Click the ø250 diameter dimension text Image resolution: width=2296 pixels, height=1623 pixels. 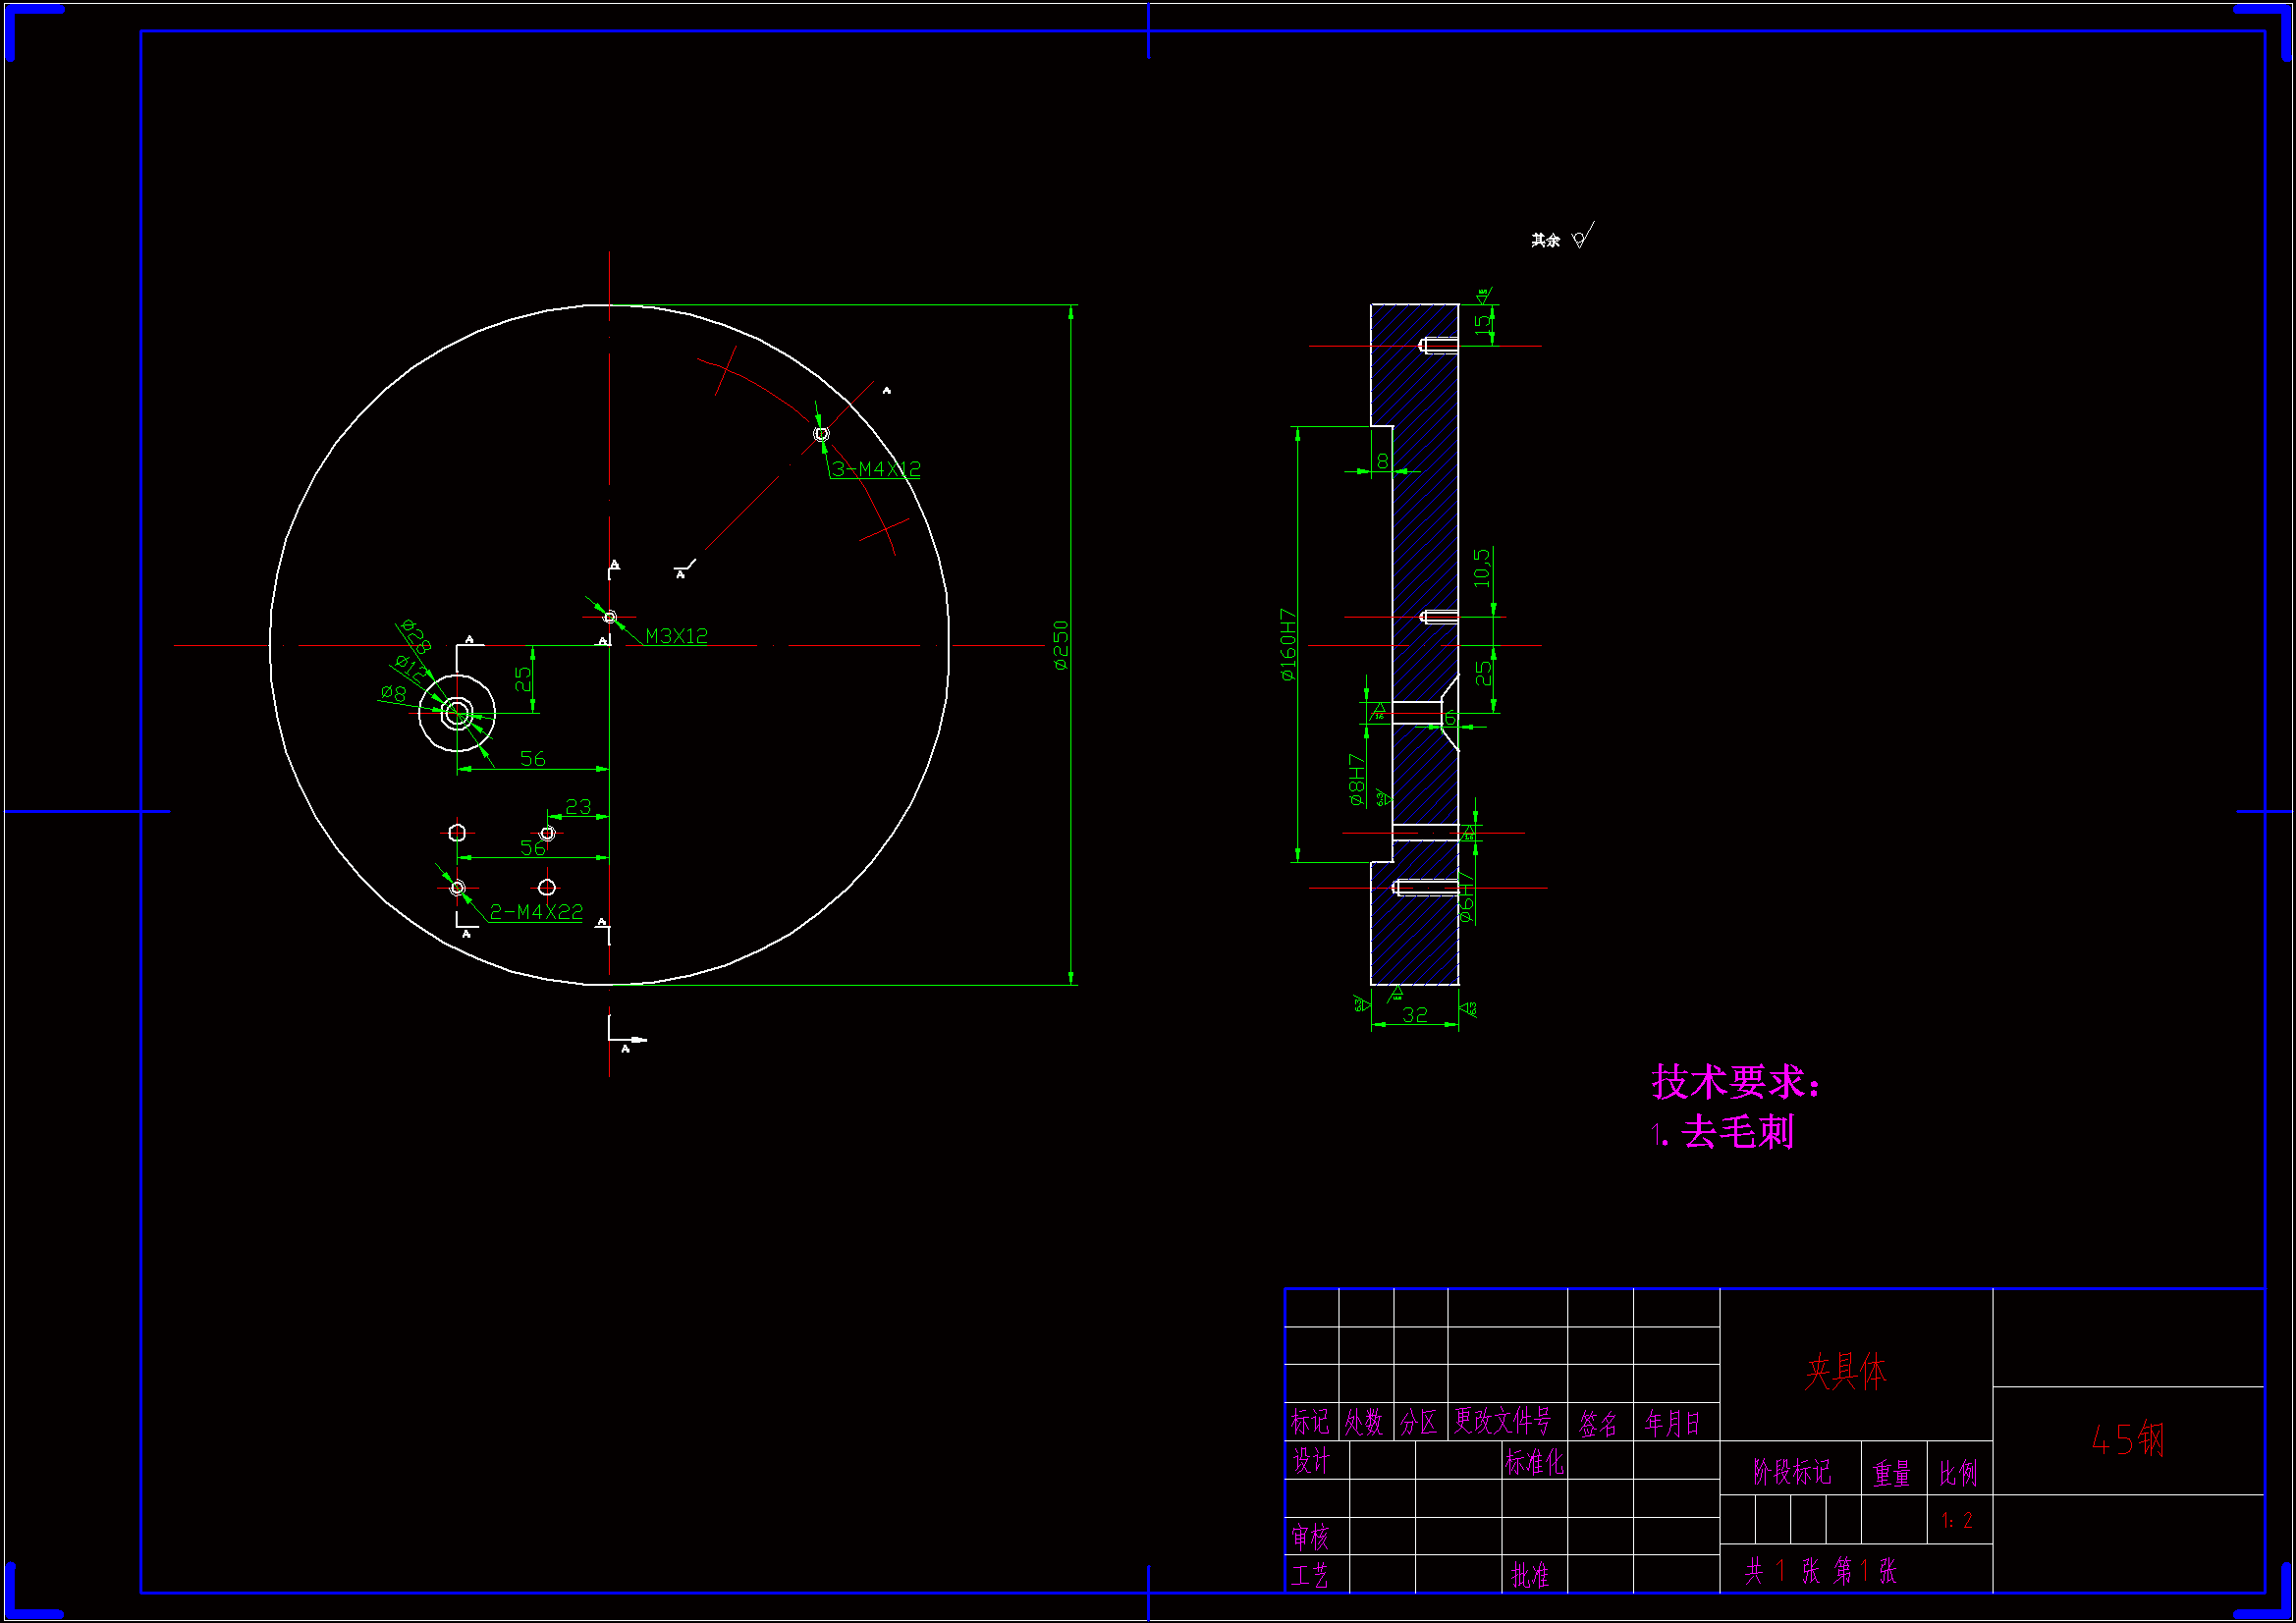1061,645
